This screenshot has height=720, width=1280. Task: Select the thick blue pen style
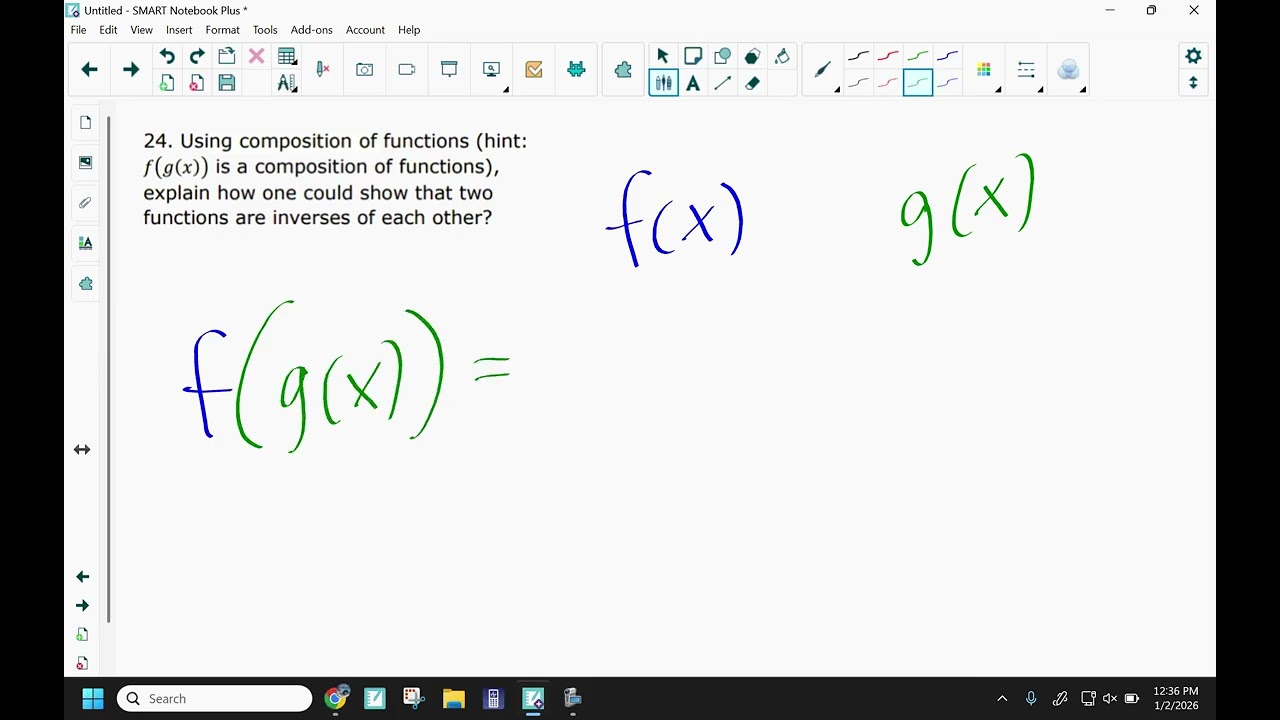(947, 56)
